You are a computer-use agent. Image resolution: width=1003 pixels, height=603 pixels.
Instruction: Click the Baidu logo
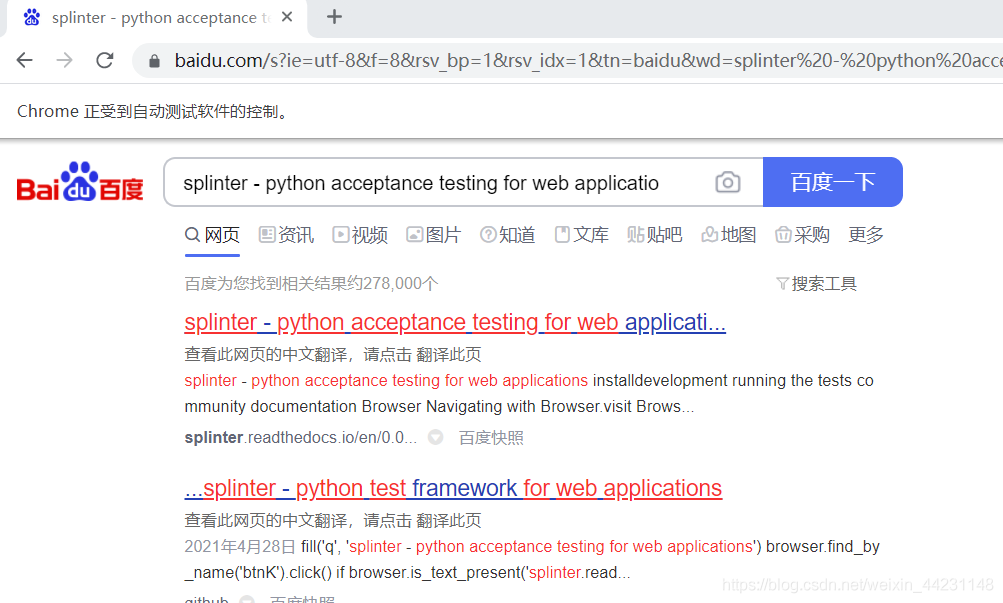(x=78, y=182)
